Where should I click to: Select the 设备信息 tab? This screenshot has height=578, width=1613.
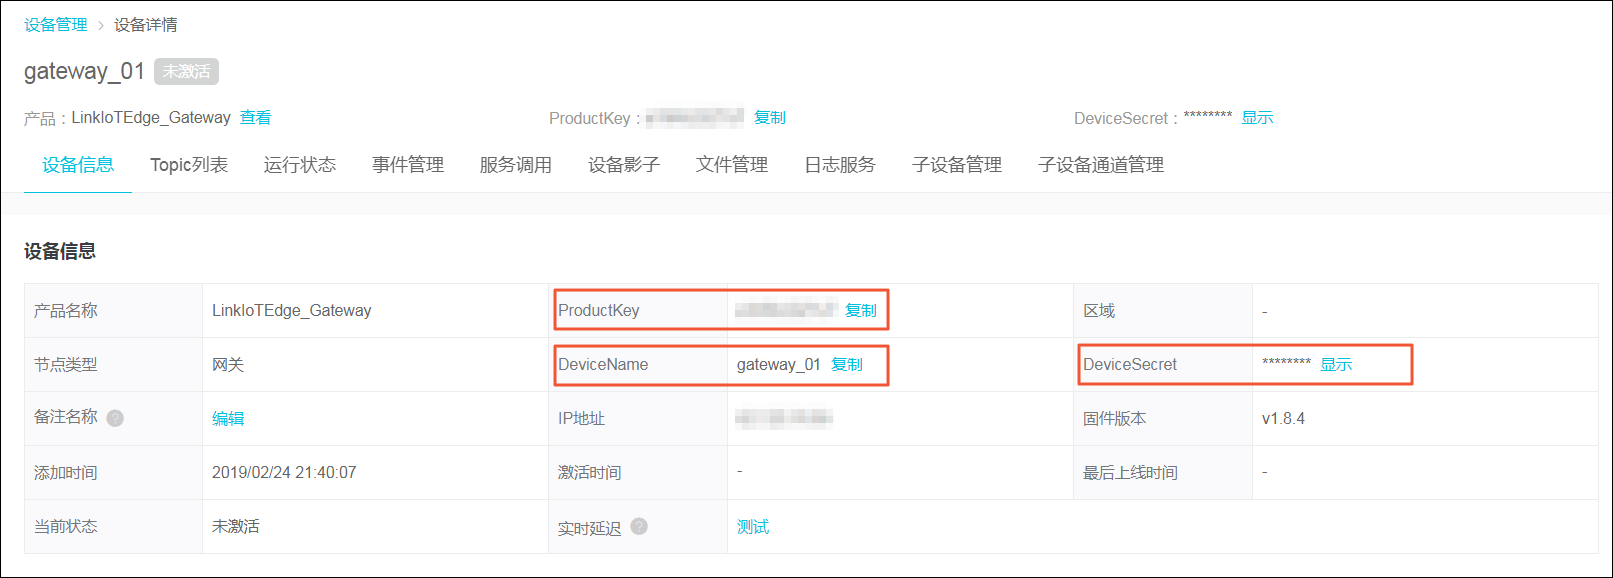(x=78, y=165)
